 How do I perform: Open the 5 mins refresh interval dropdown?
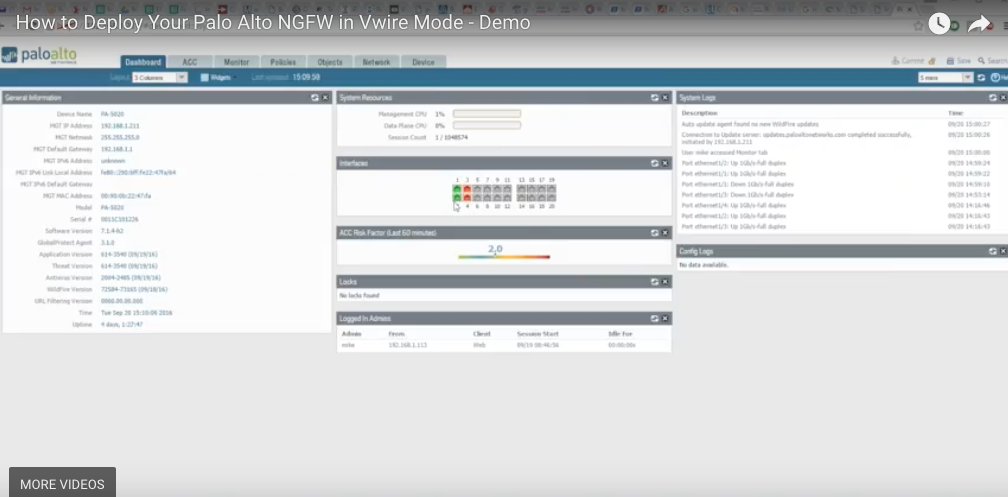[945, 78]
